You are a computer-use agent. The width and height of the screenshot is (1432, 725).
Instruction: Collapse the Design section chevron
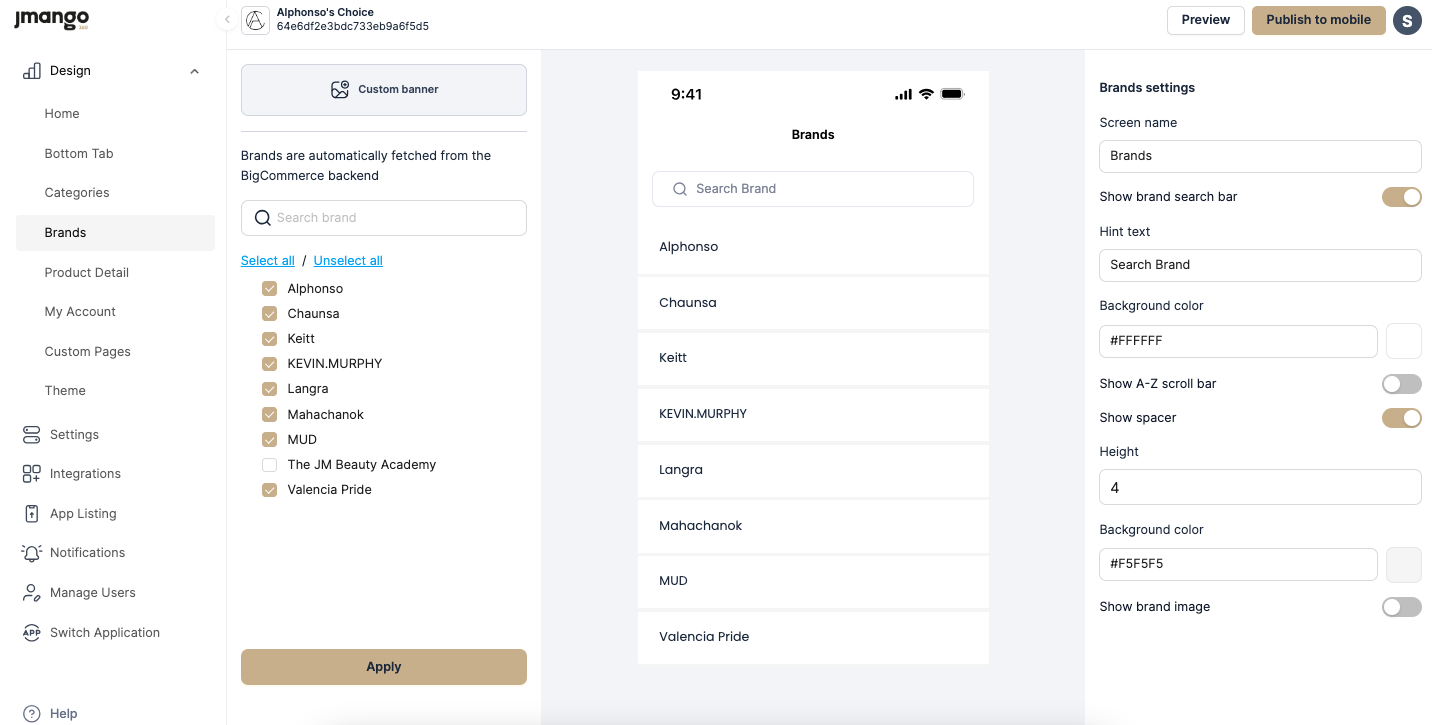(x=194, y=71)
